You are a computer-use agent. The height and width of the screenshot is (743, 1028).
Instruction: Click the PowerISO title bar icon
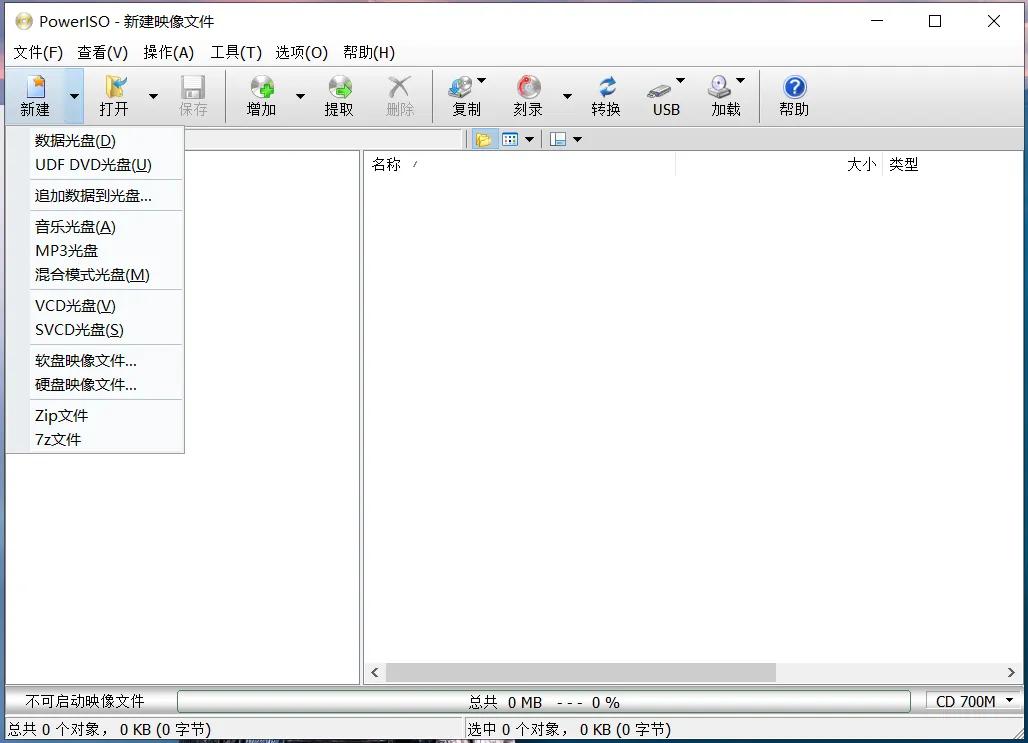coord(24,21)
